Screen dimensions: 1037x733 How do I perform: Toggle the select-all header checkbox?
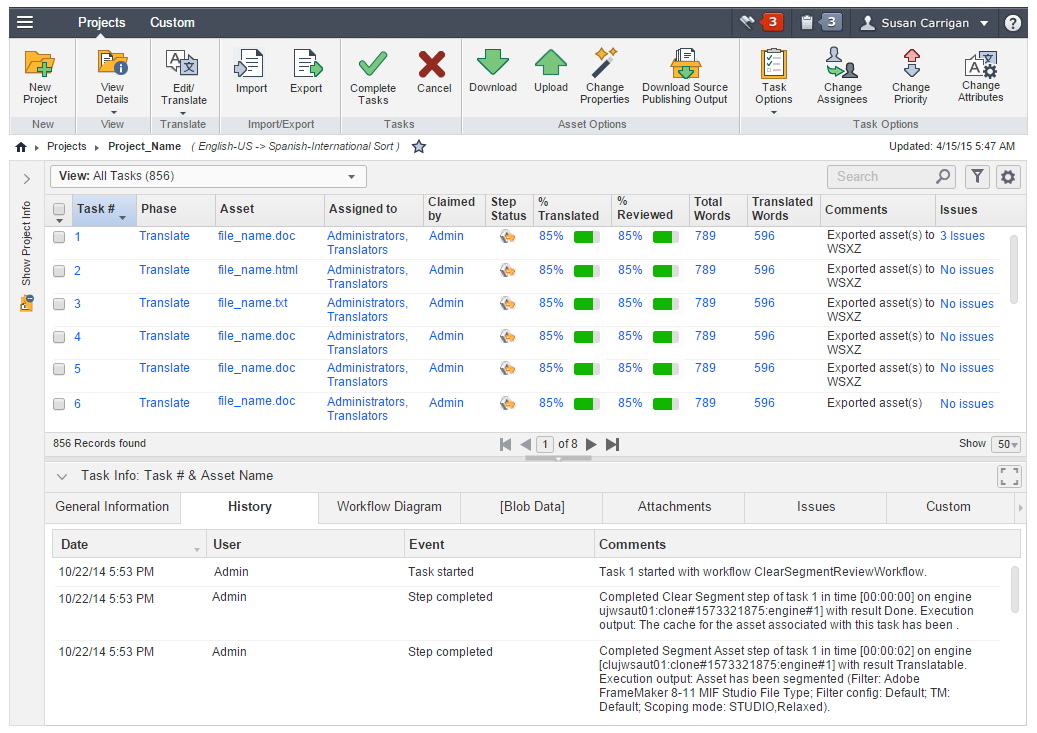pyautogui.click(x=59, y=210)
